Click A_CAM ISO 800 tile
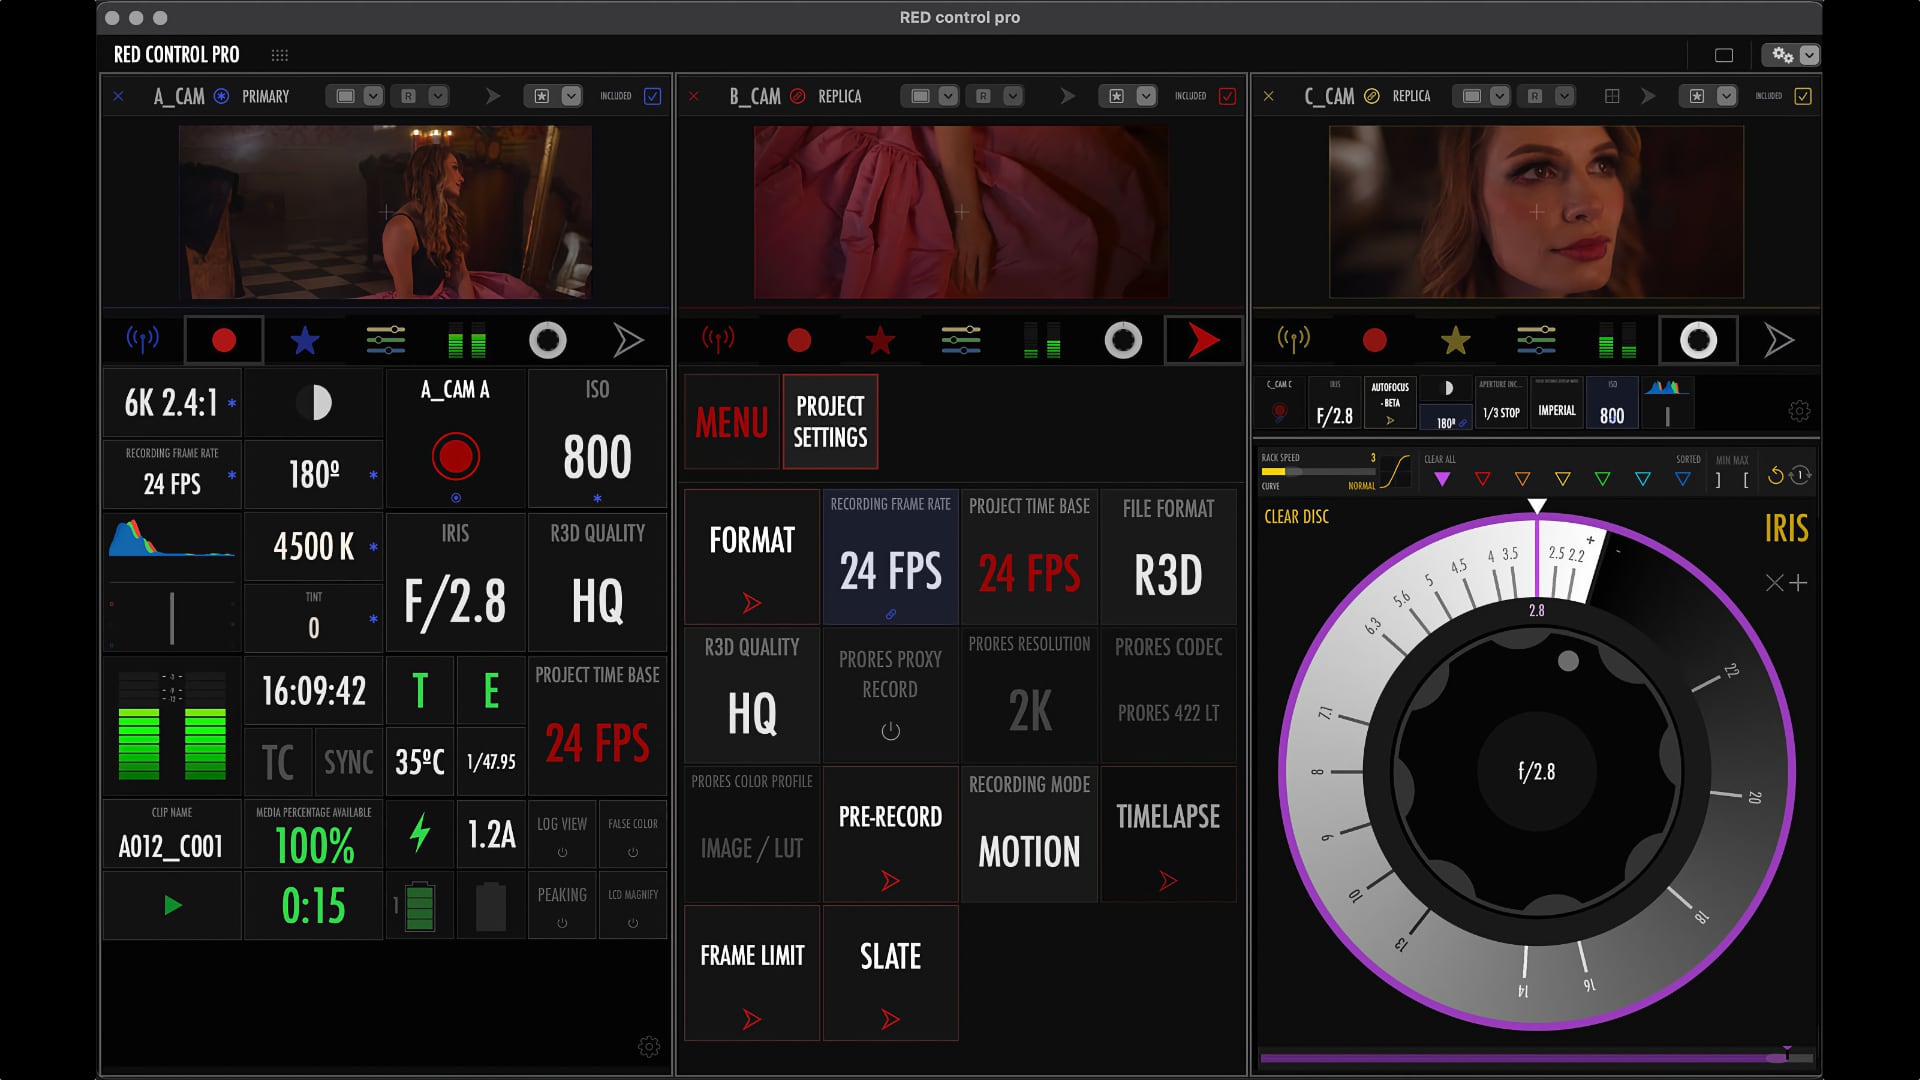Image resolution: width=1920 pixels, height=1080 pixels. click(x=597, y=440)
